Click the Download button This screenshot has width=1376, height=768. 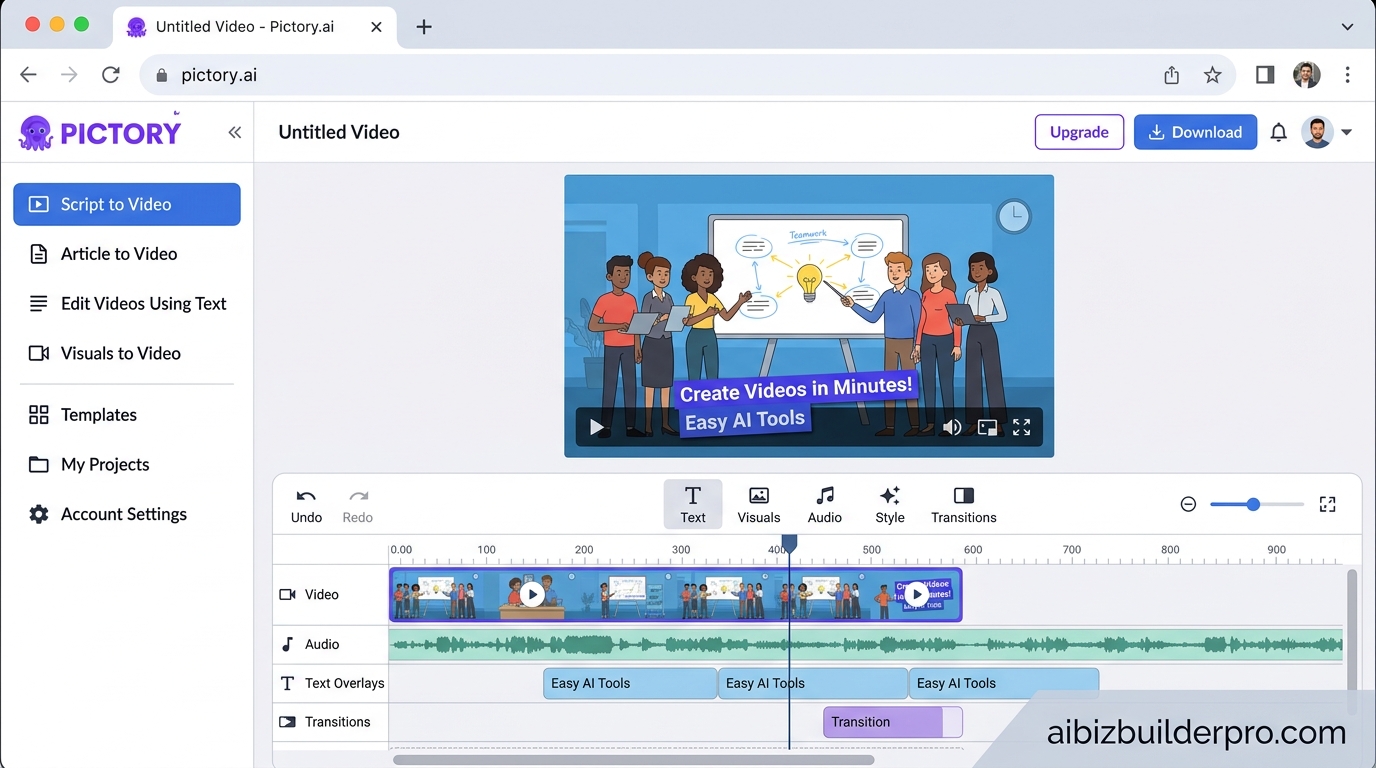[x=1195, y=132]
